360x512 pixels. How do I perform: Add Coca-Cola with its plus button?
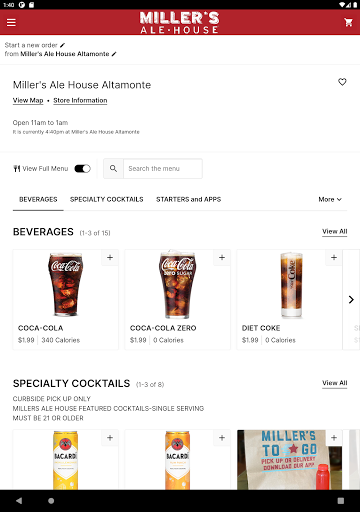point(110,257)
